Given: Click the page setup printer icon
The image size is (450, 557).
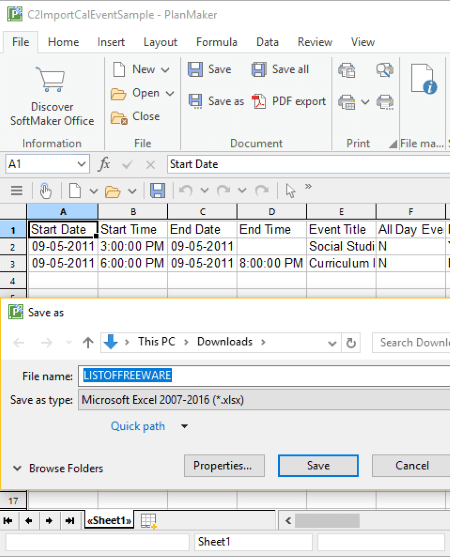Looking at the screenshot, I should [x=347, y=70].
